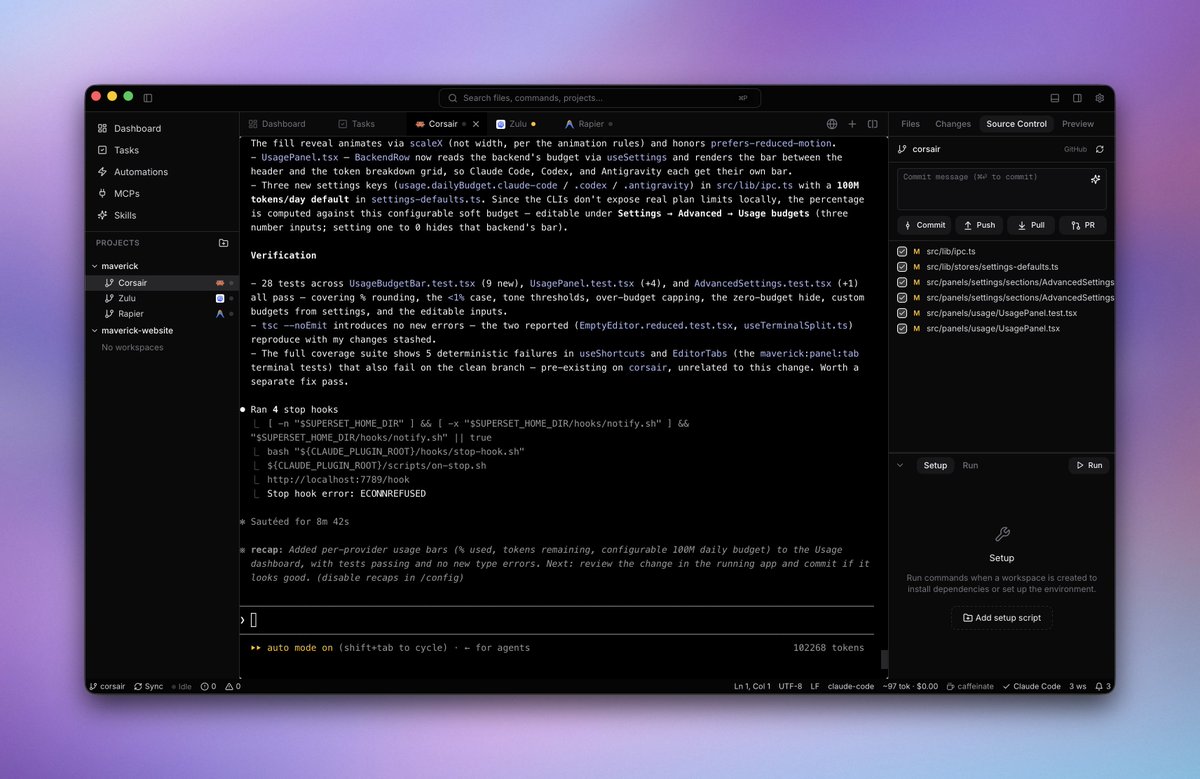Click the Run button with play icon
The width and height of the screenshot is (1200, 779).
click(1088, 465)
